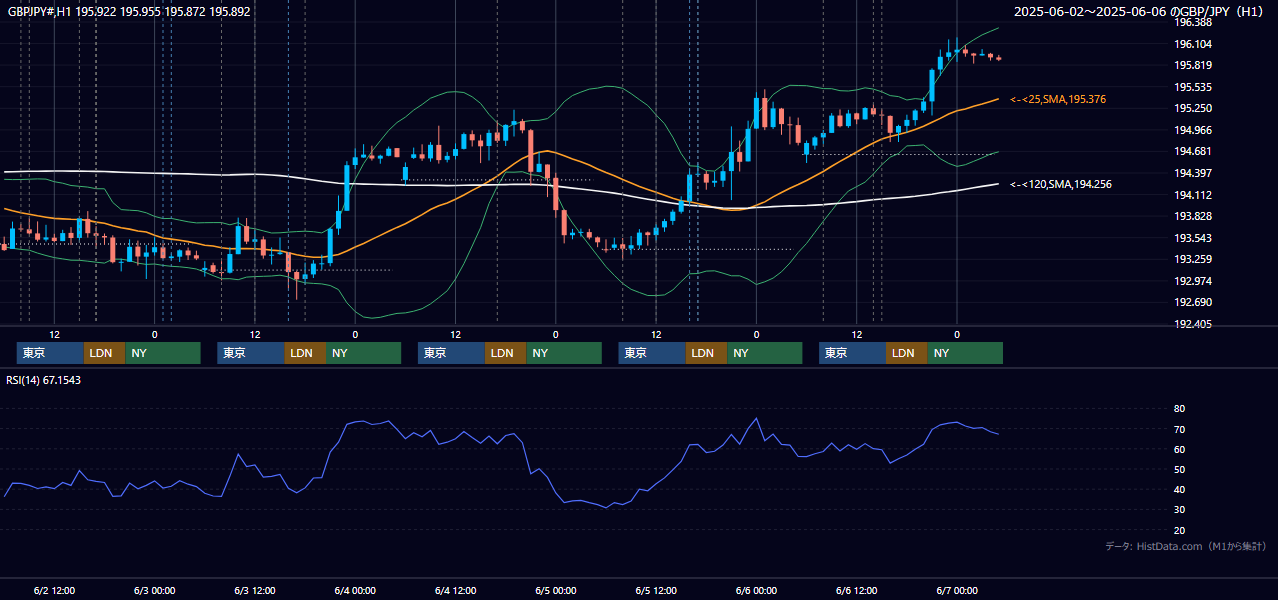Click RSI scale value 60
This screenshot has width=1278, height=600.
[1180, 449]
